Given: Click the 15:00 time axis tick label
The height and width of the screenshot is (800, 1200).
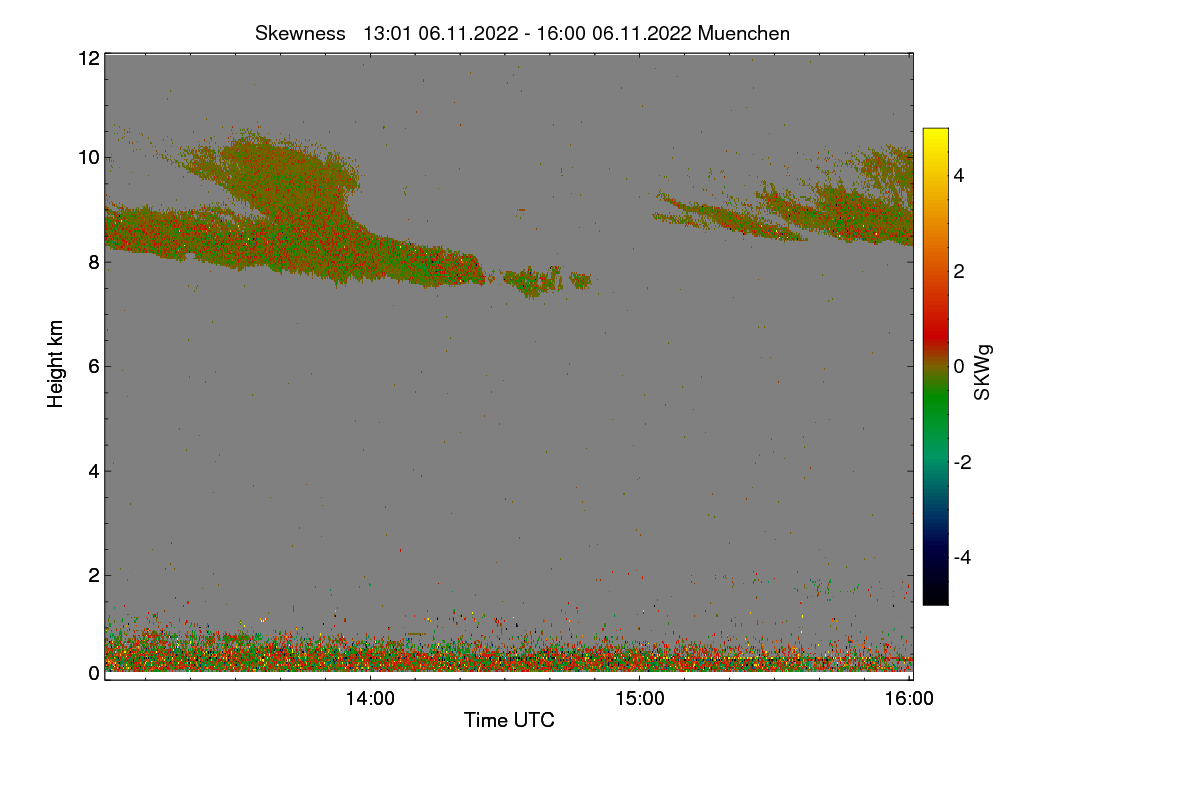Looking at the screenshot, I should (640, 699).
